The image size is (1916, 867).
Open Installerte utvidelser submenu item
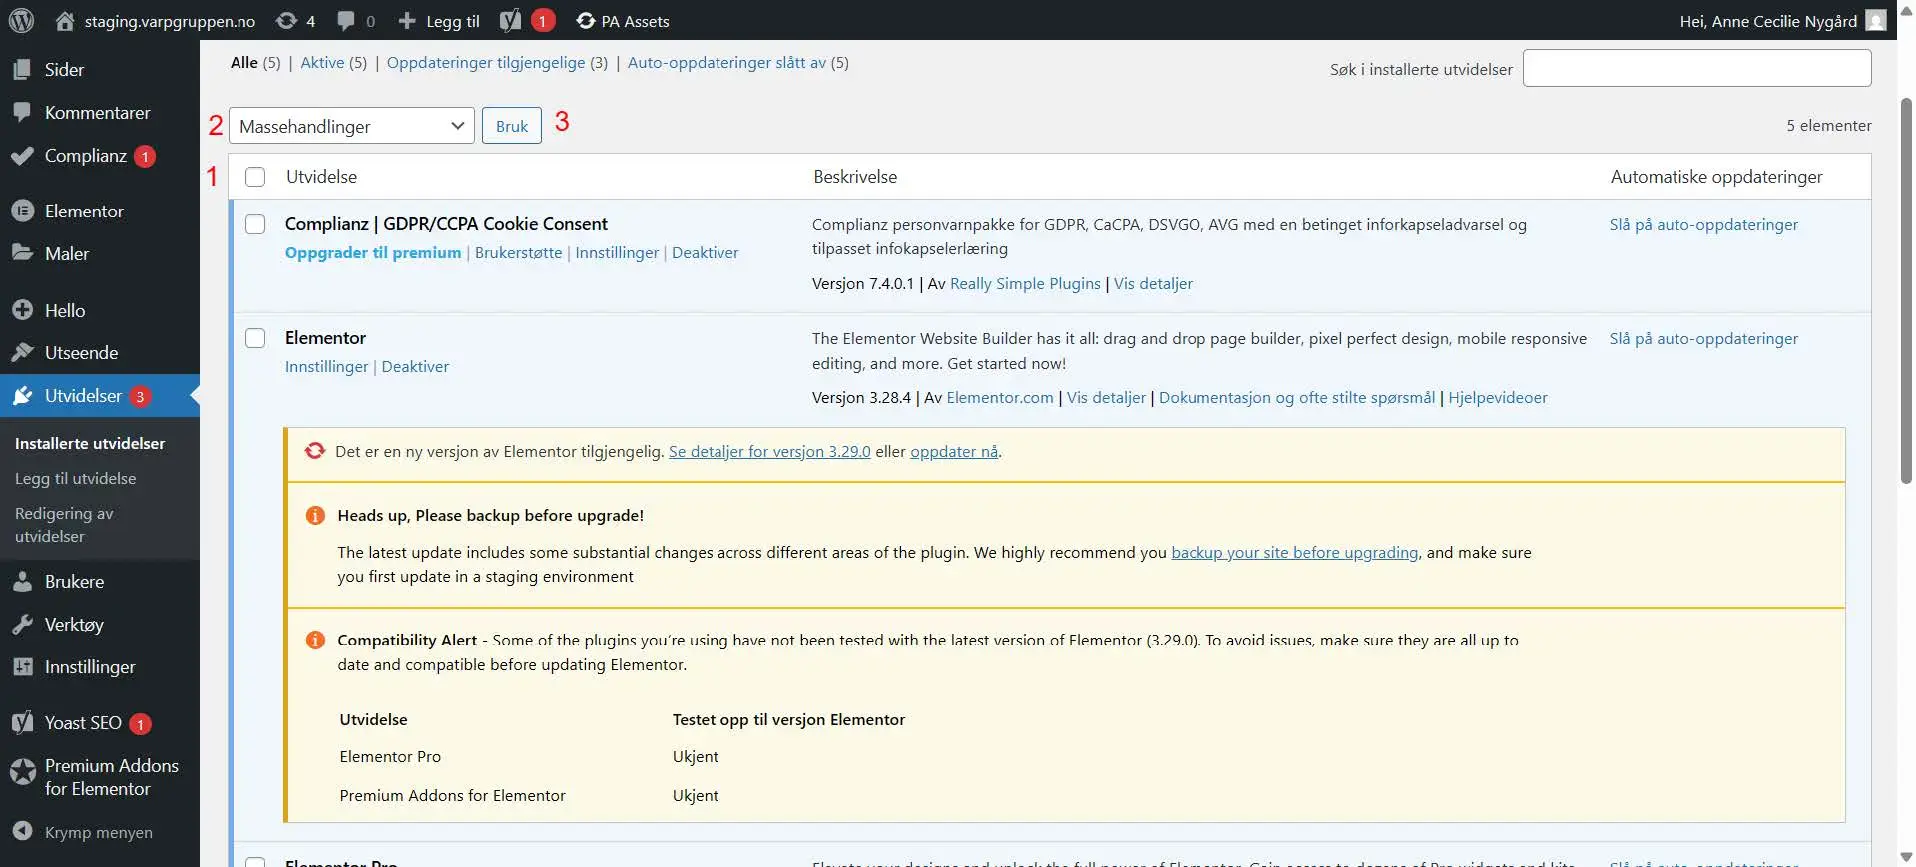click(x=90, y=443)
